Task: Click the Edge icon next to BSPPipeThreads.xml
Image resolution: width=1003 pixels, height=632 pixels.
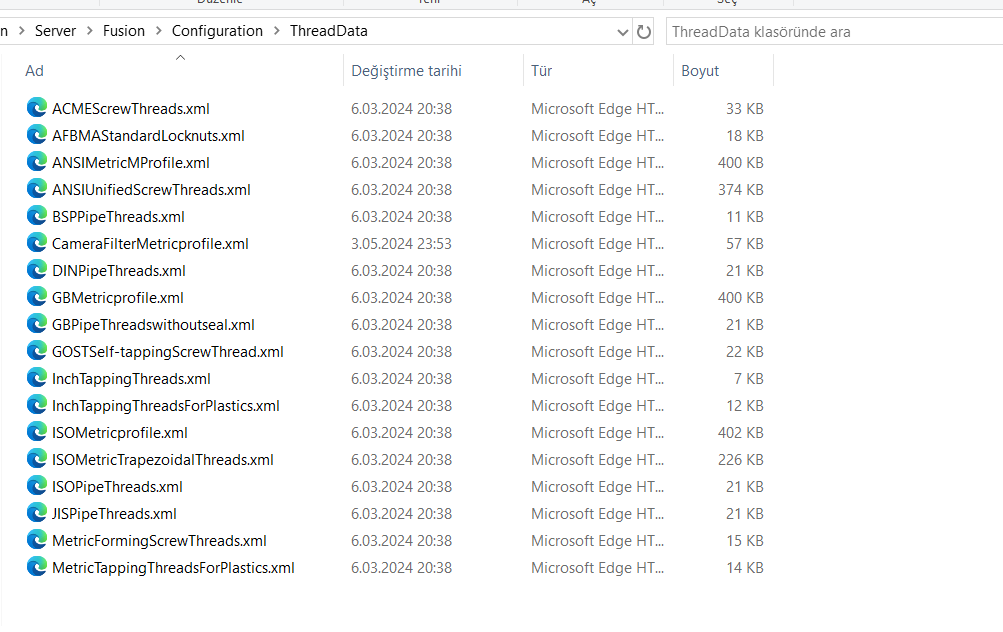Action: 37,216
